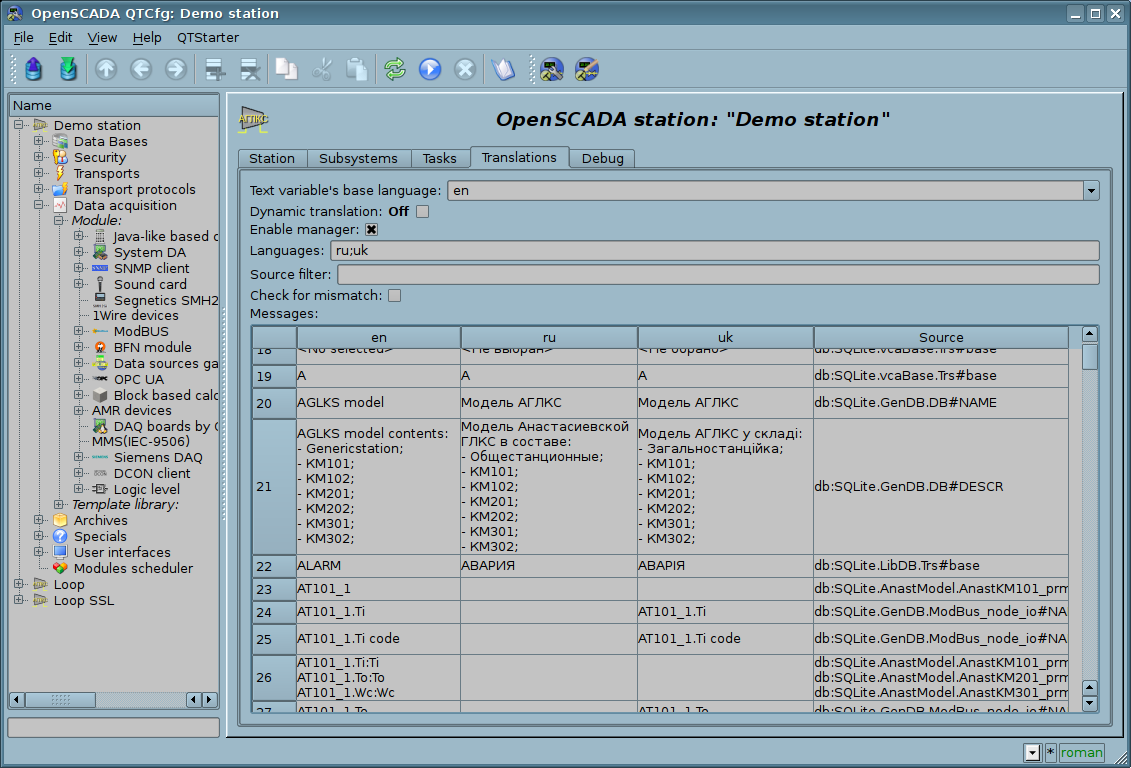Click the Security tree icon
1131x768 pixels.
60,157
